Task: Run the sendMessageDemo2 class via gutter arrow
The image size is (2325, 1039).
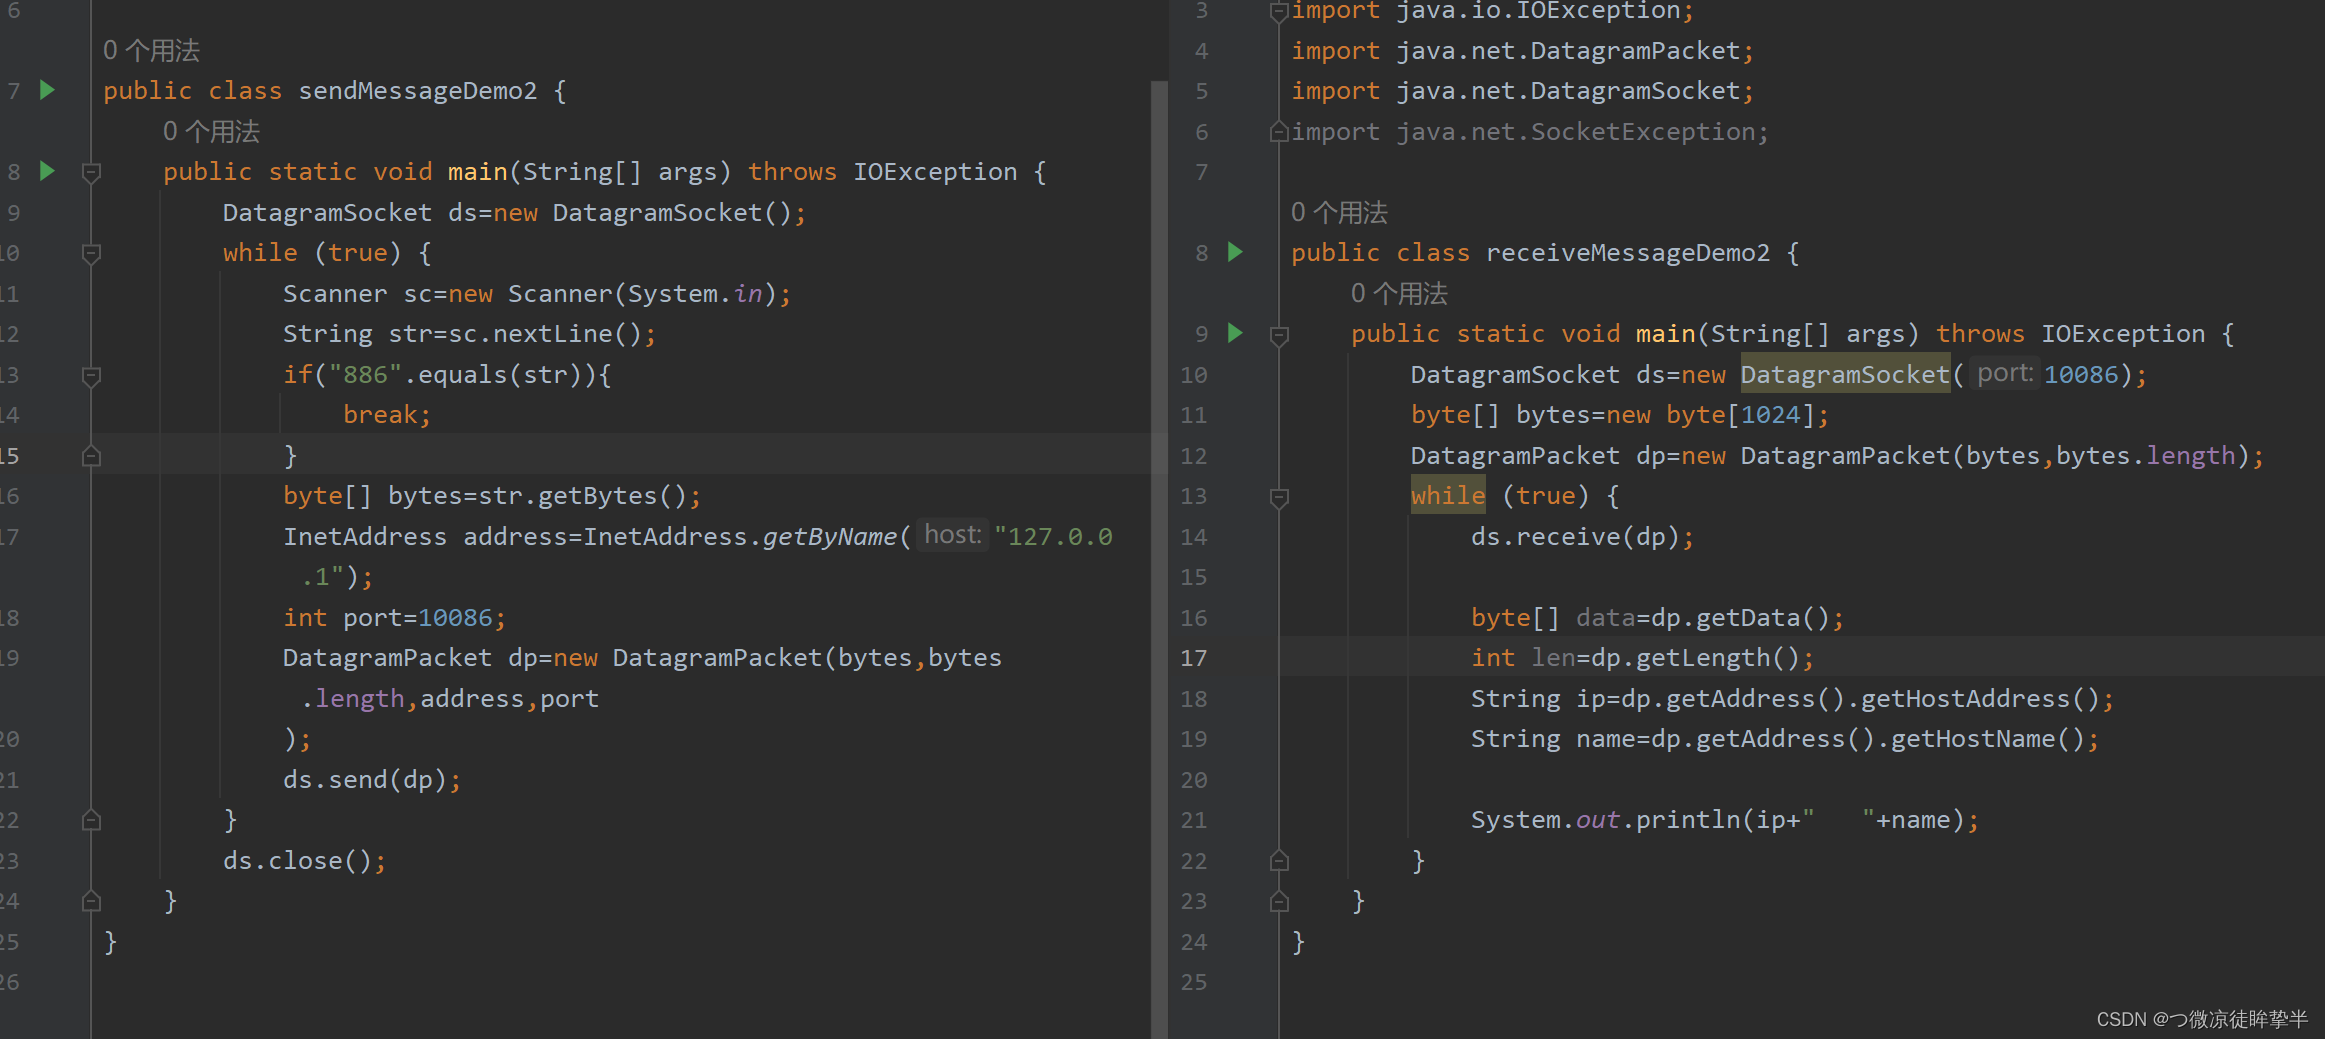Action: [47, 90]
